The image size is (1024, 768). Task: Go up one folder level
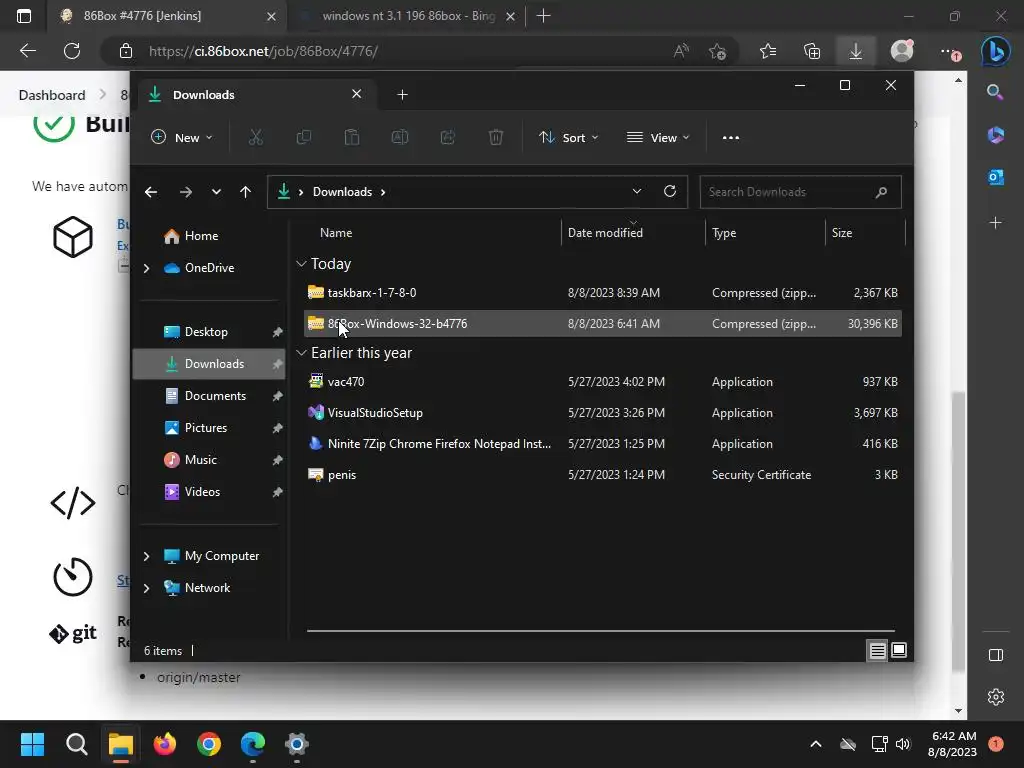246,192
